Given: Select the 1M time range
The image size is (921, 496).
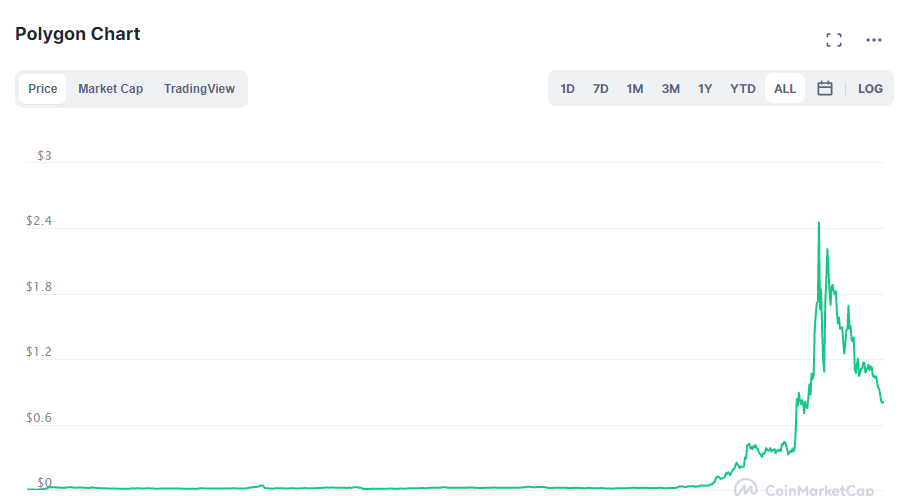Looking at the screenshot, I should tap(635, 89).
